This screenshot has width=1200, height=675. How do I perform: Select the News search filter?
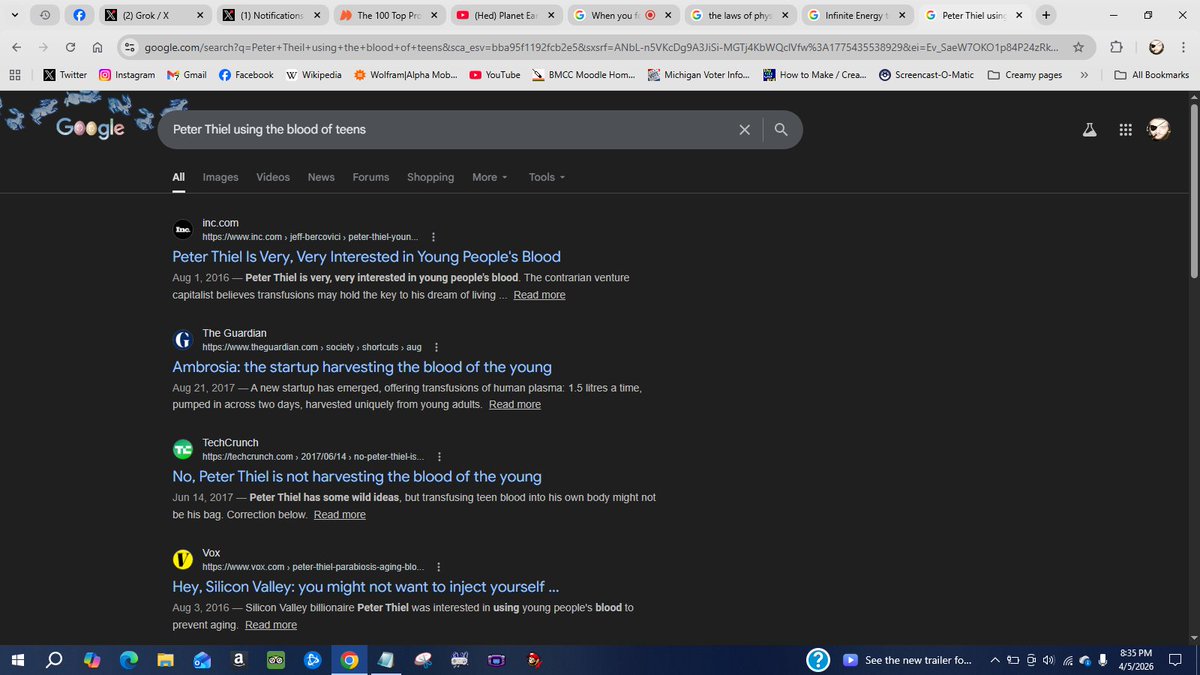[x=321, y=177]
